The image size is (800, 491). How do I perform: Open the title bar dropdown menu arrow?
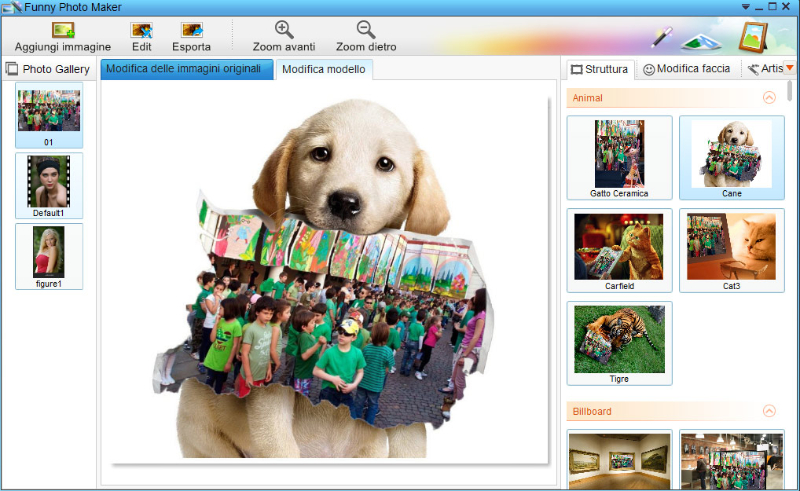point(746,7)
